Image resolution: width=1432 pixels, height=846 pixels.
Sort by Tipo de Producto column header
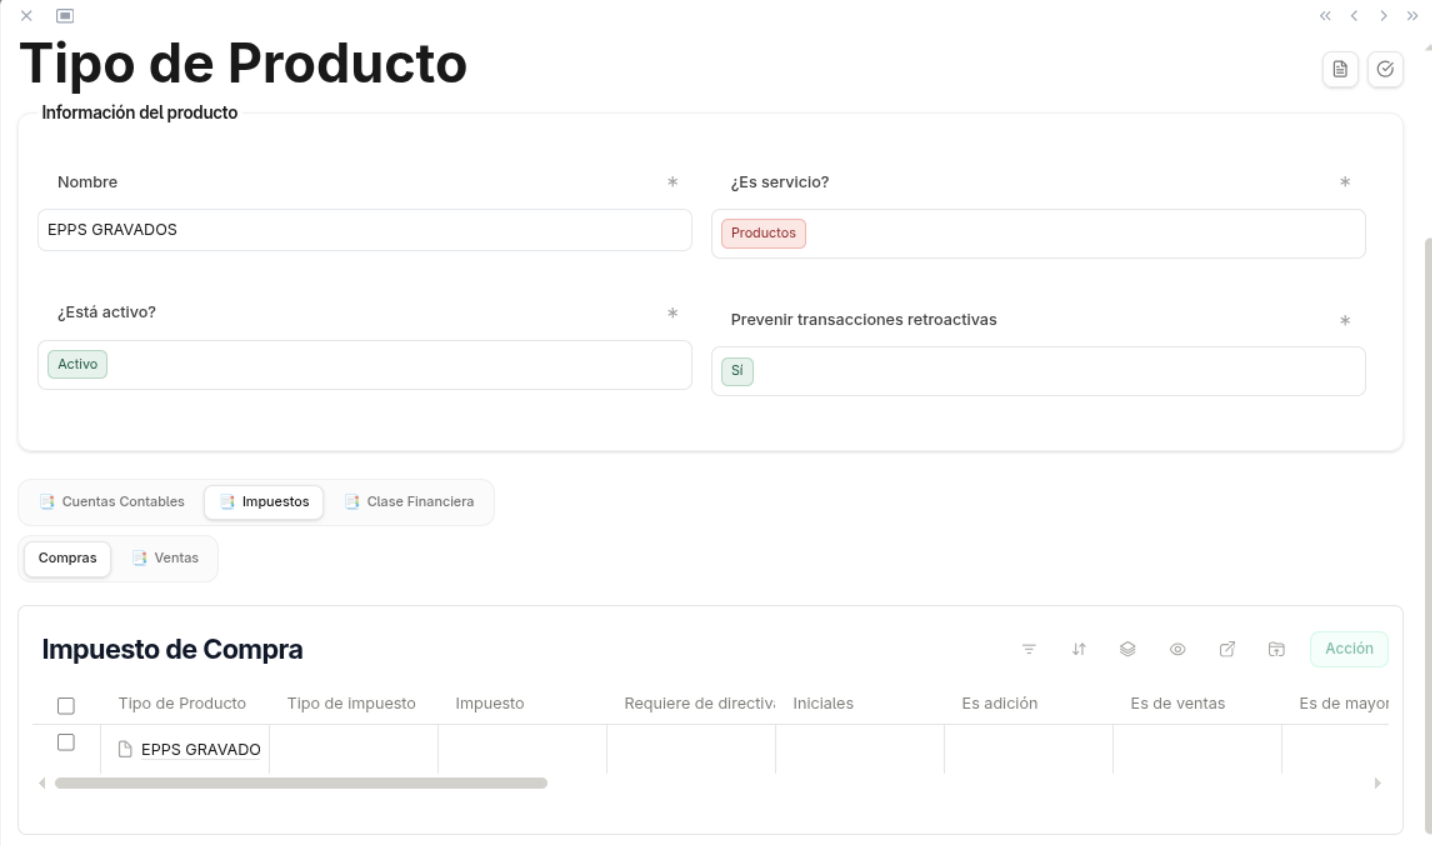point(182,703)
